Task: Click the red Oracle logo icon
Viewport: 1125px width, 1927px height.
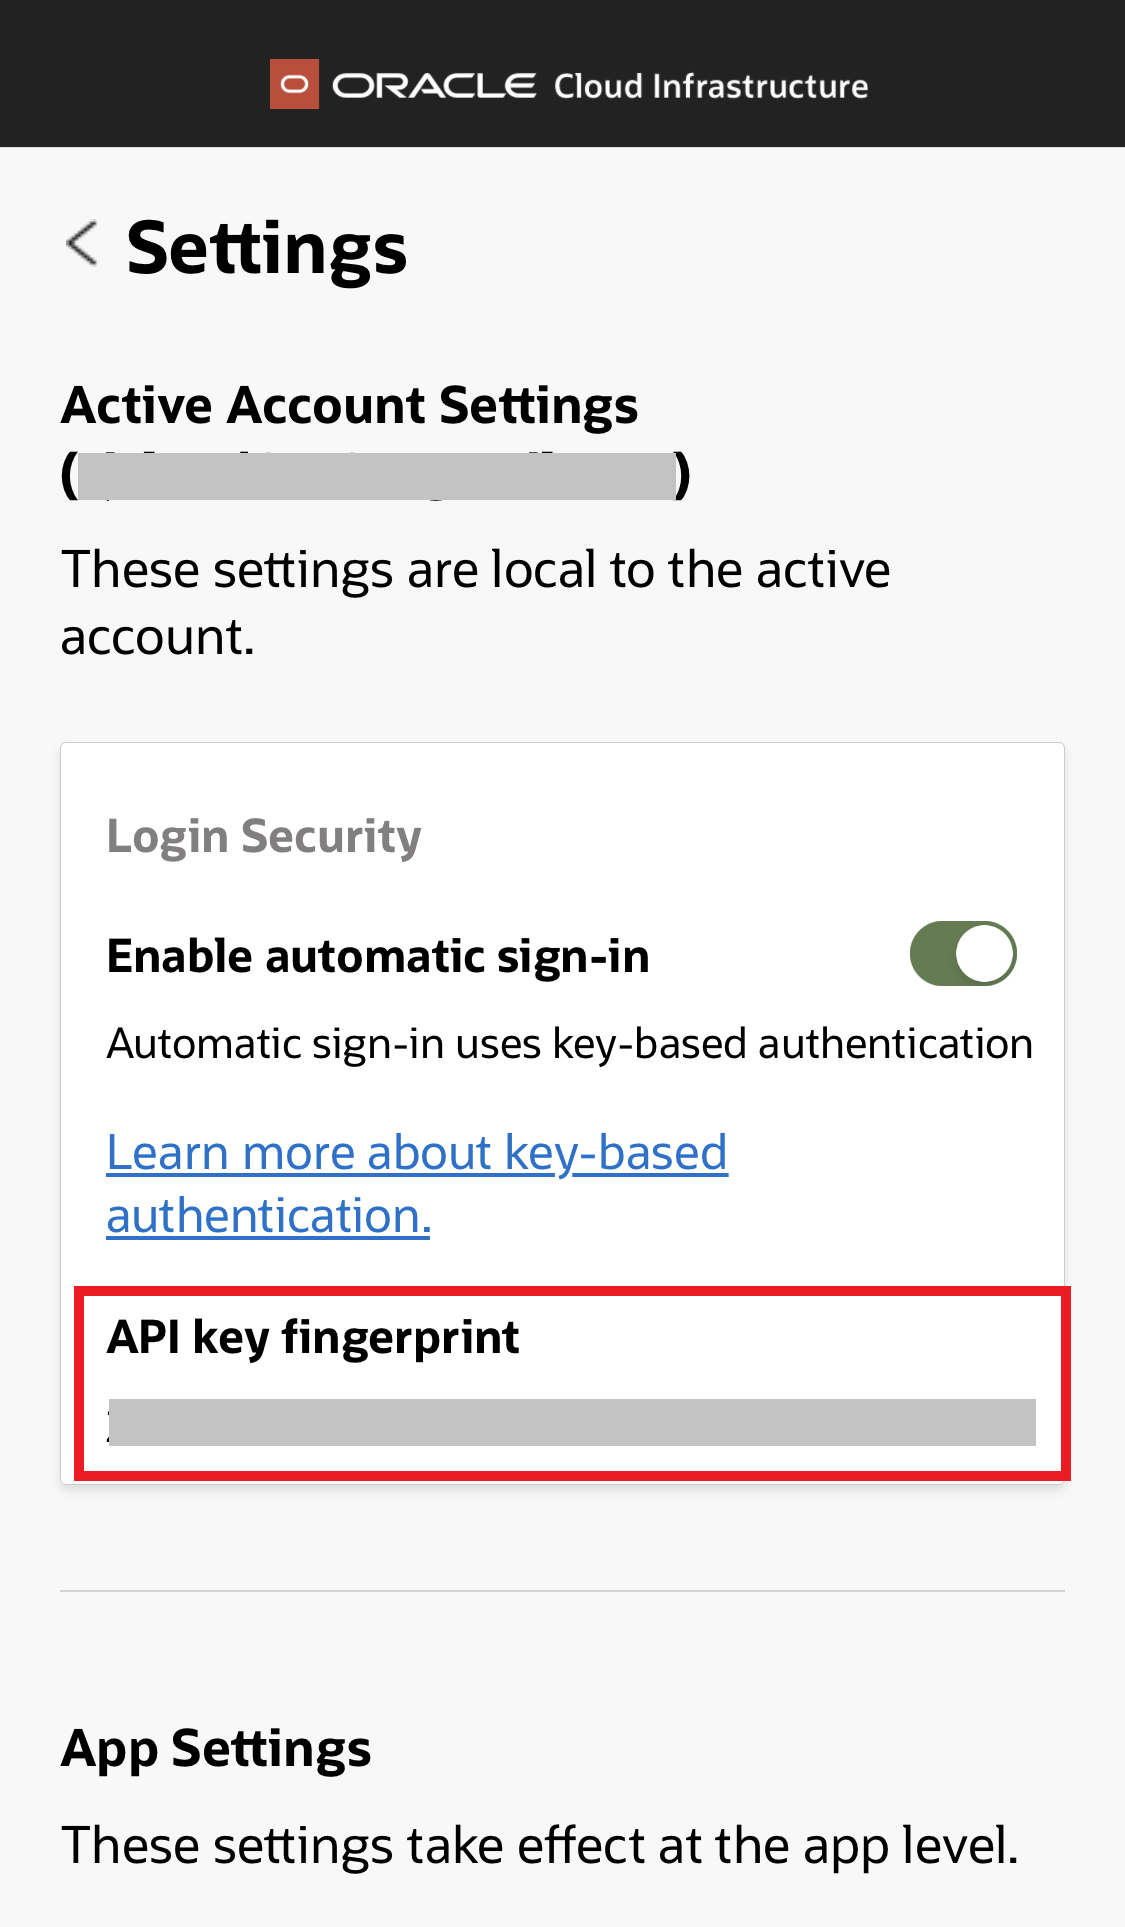Action: tap(294, 84)
